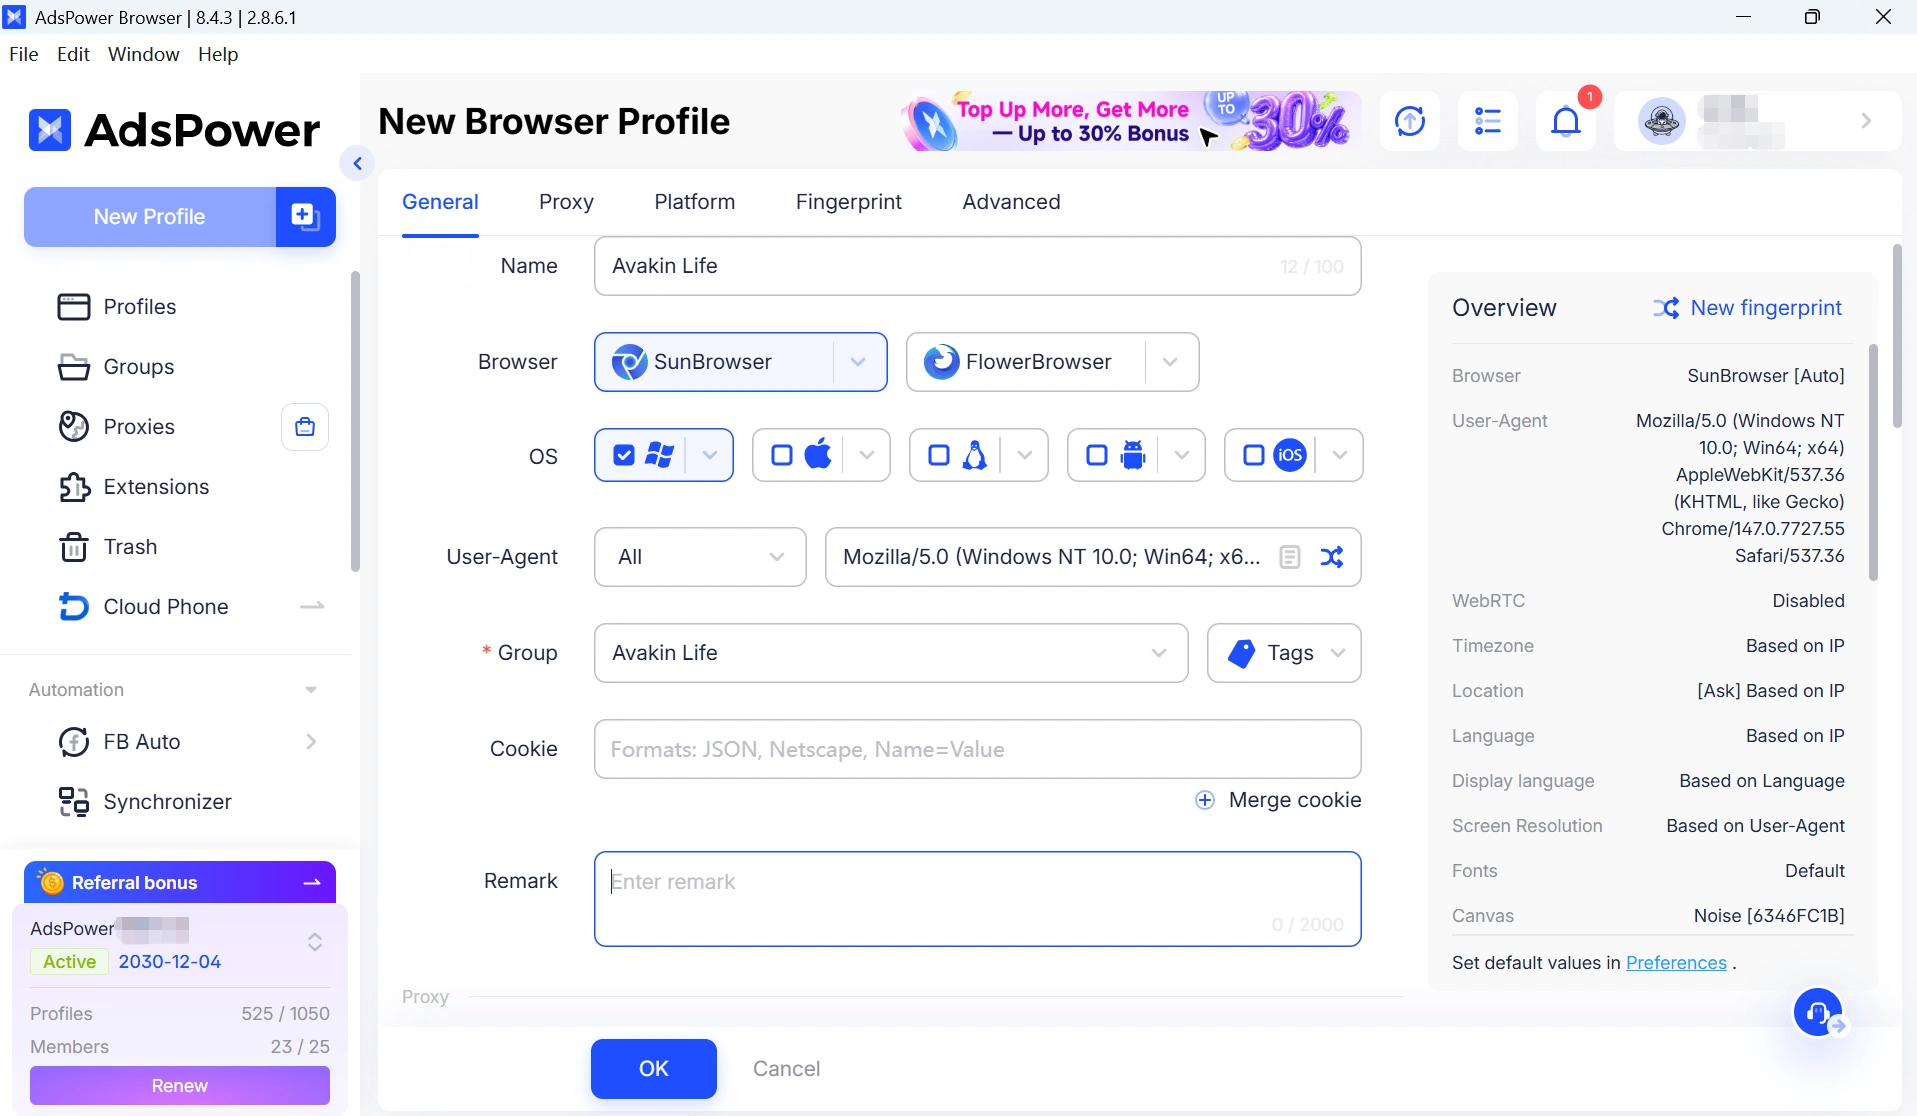Expand the SunBrowser version dropdown
Viewport: 1917px width, 1116px height.
pos(858,362)
